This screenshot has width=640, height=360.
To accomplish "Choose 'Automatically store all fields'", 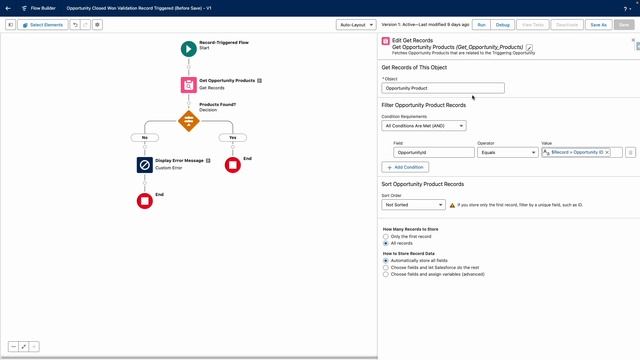I will pyautogui.click(x=386, y=260).
